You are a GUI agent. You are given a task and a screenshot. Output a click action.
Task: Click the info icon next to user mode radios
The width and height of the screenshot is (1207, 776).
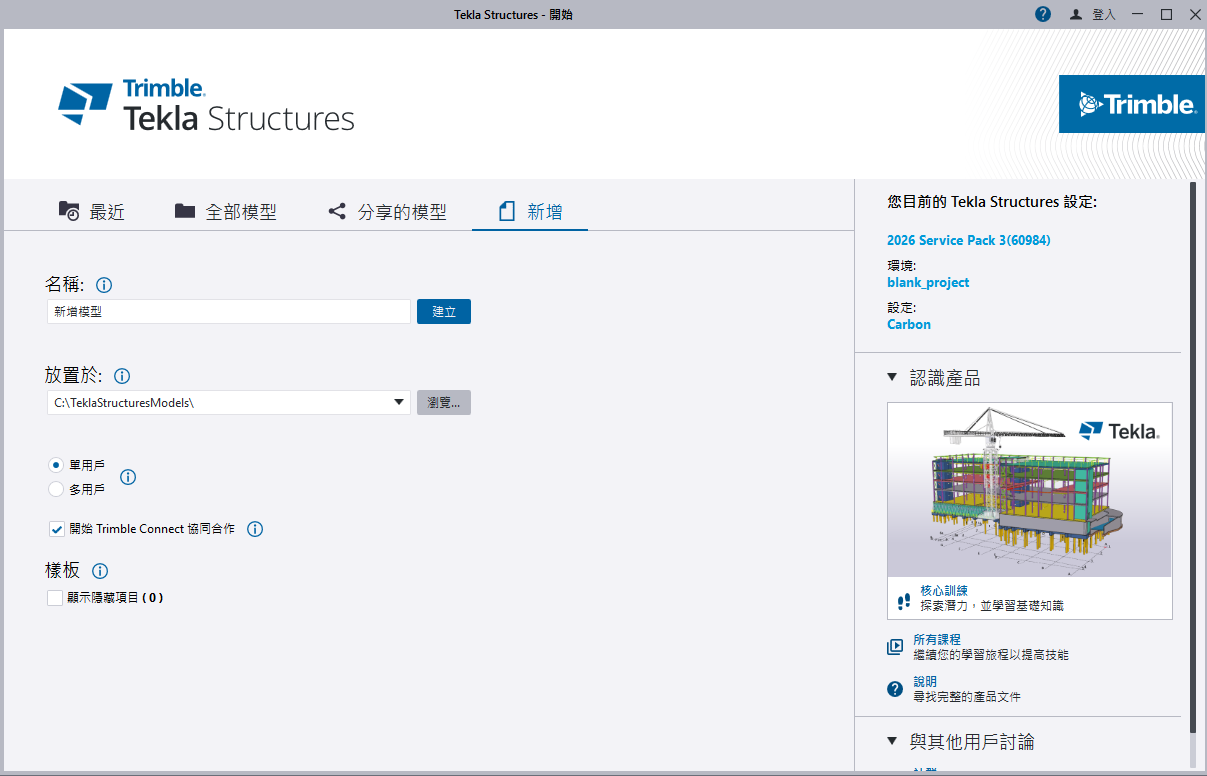(x=128, y=477)
